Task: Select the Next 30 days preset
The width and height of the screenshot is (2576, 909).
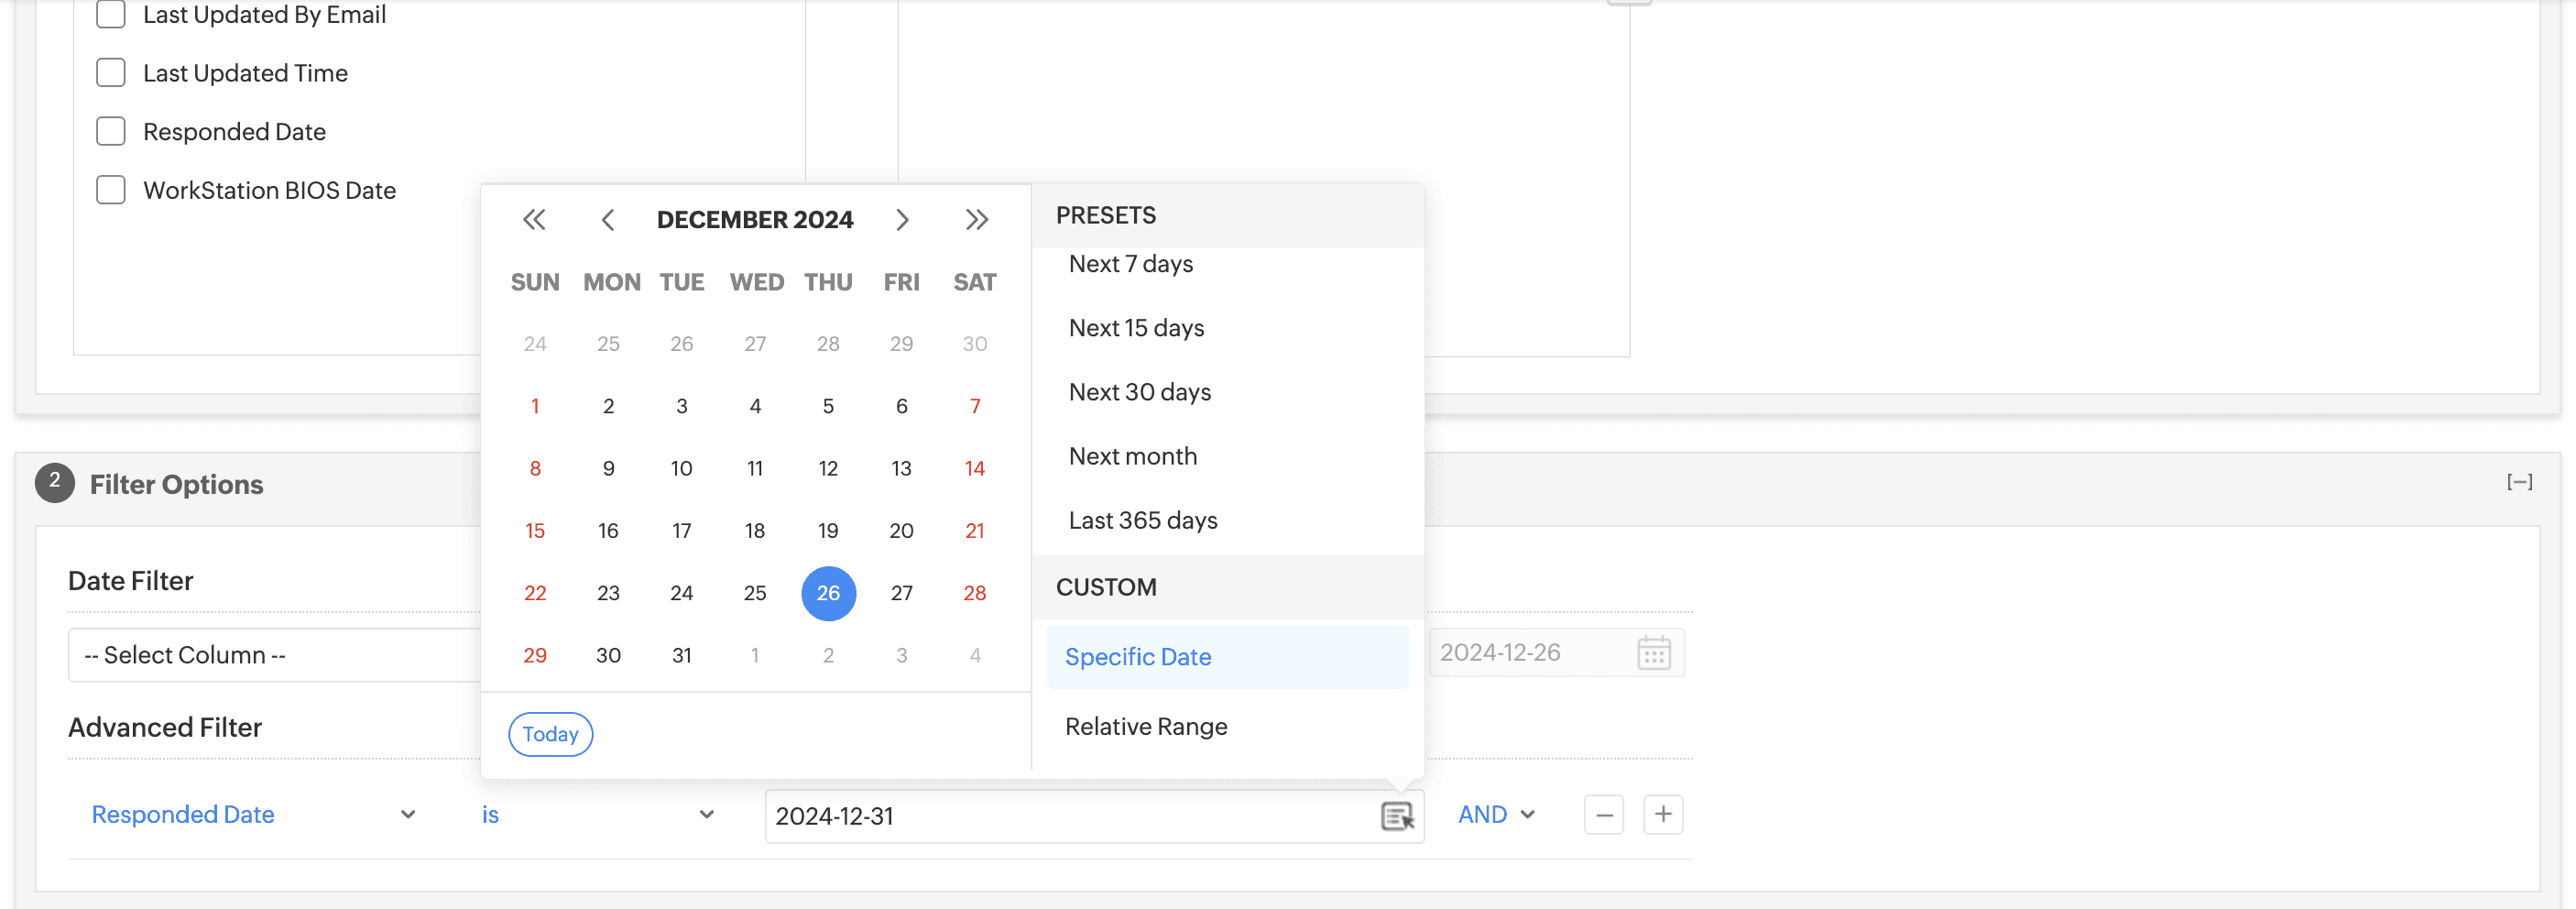Action: pyautogui.click(x=1139, y=392)
